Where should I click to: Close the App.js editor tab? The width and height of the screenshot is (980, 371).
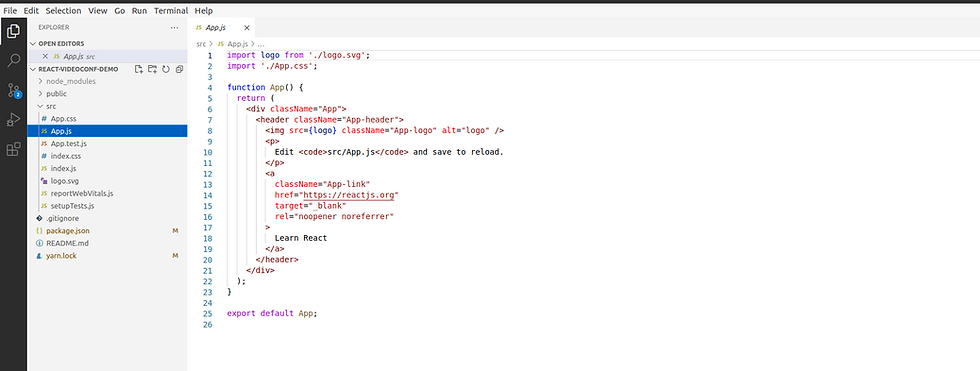click(x=247, y=28)
